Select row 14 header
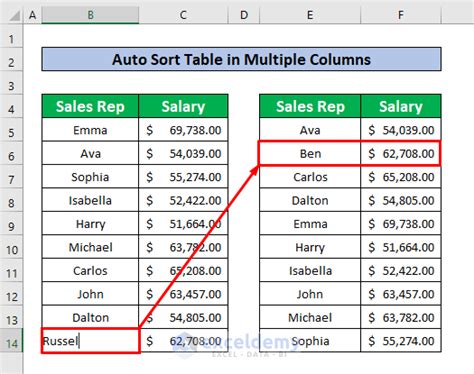474x374 pixels. point(11,341)
